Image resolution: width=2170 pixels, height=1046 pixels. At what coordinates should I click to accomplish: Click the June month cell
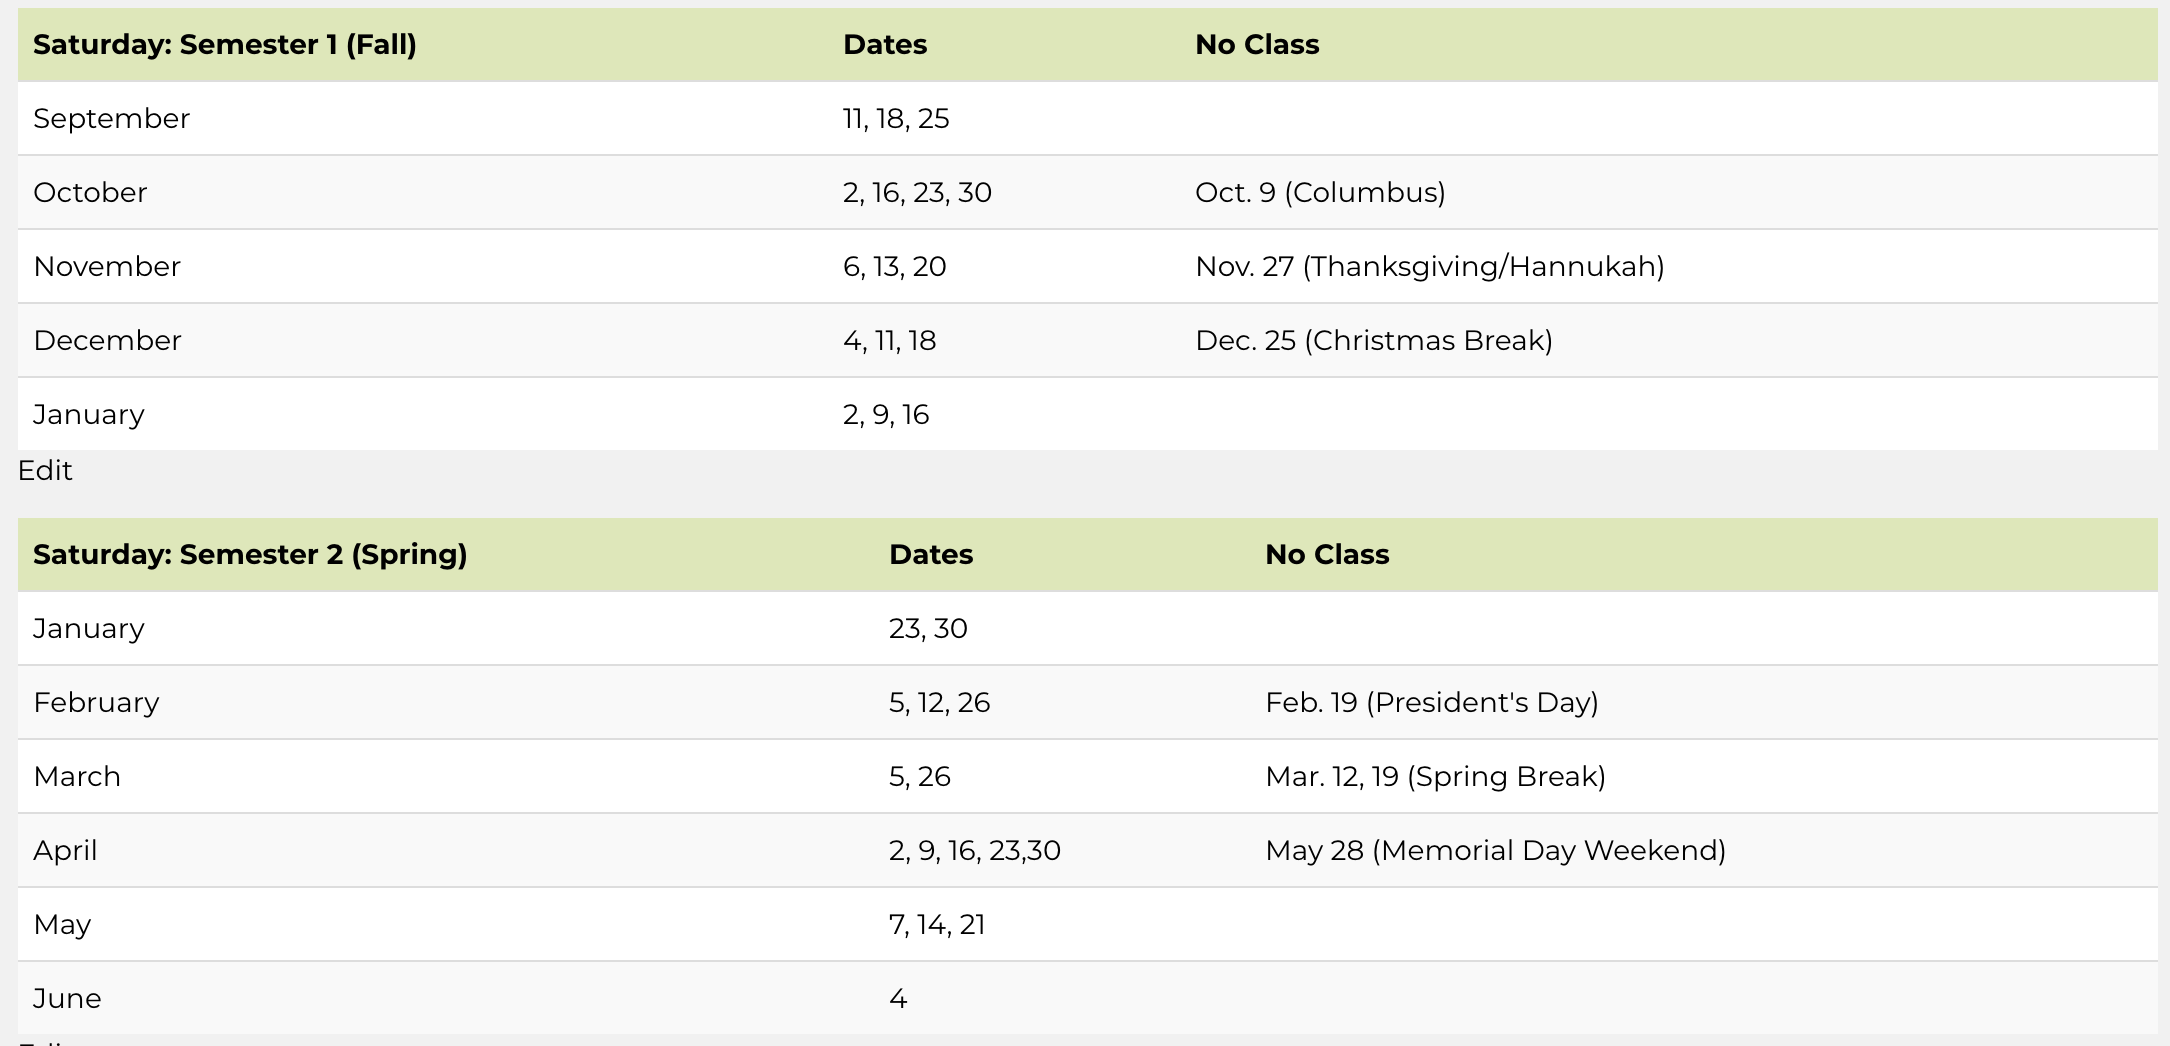click(x=67, y=999)
